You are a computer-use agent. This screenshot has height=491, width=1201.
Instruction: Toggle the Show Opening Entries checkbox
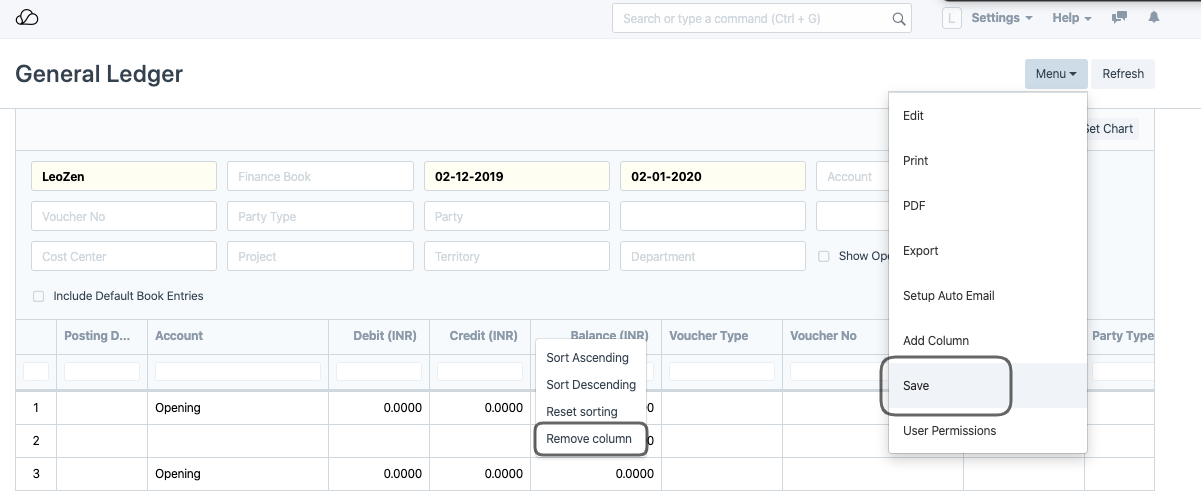point(824,256)
